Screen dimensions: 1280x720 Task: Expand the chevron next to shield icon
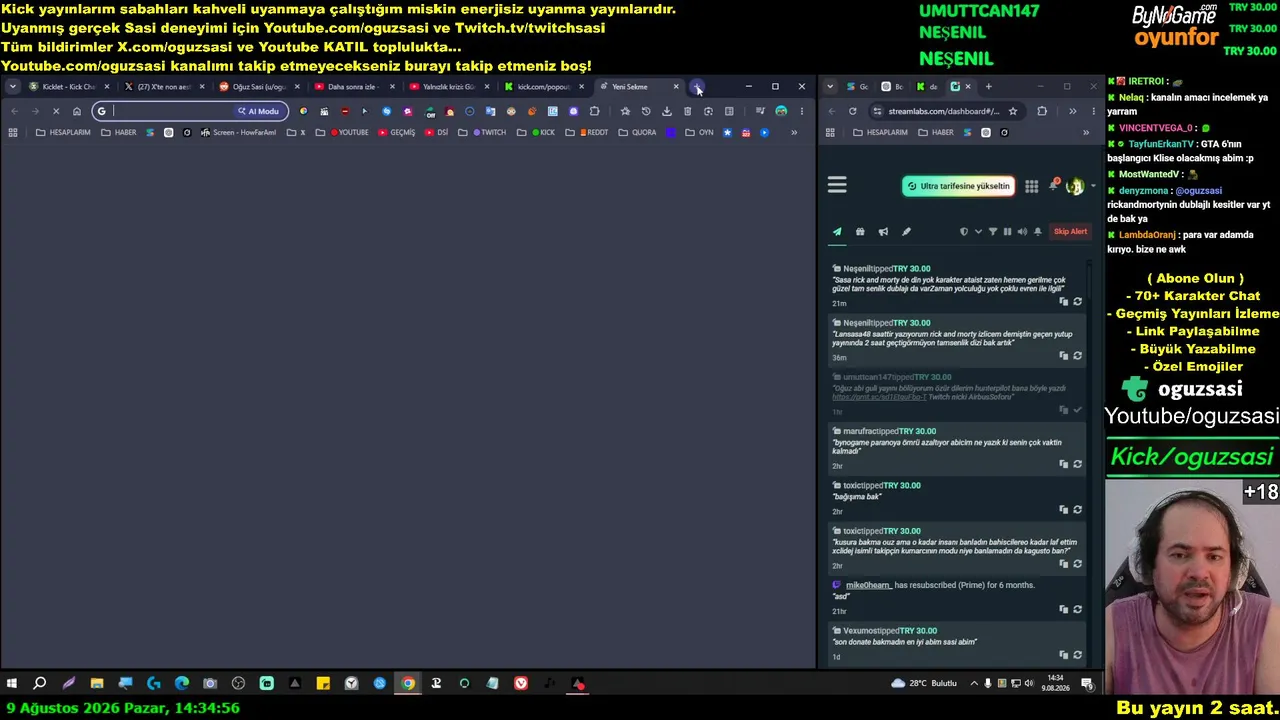[978, 232]
